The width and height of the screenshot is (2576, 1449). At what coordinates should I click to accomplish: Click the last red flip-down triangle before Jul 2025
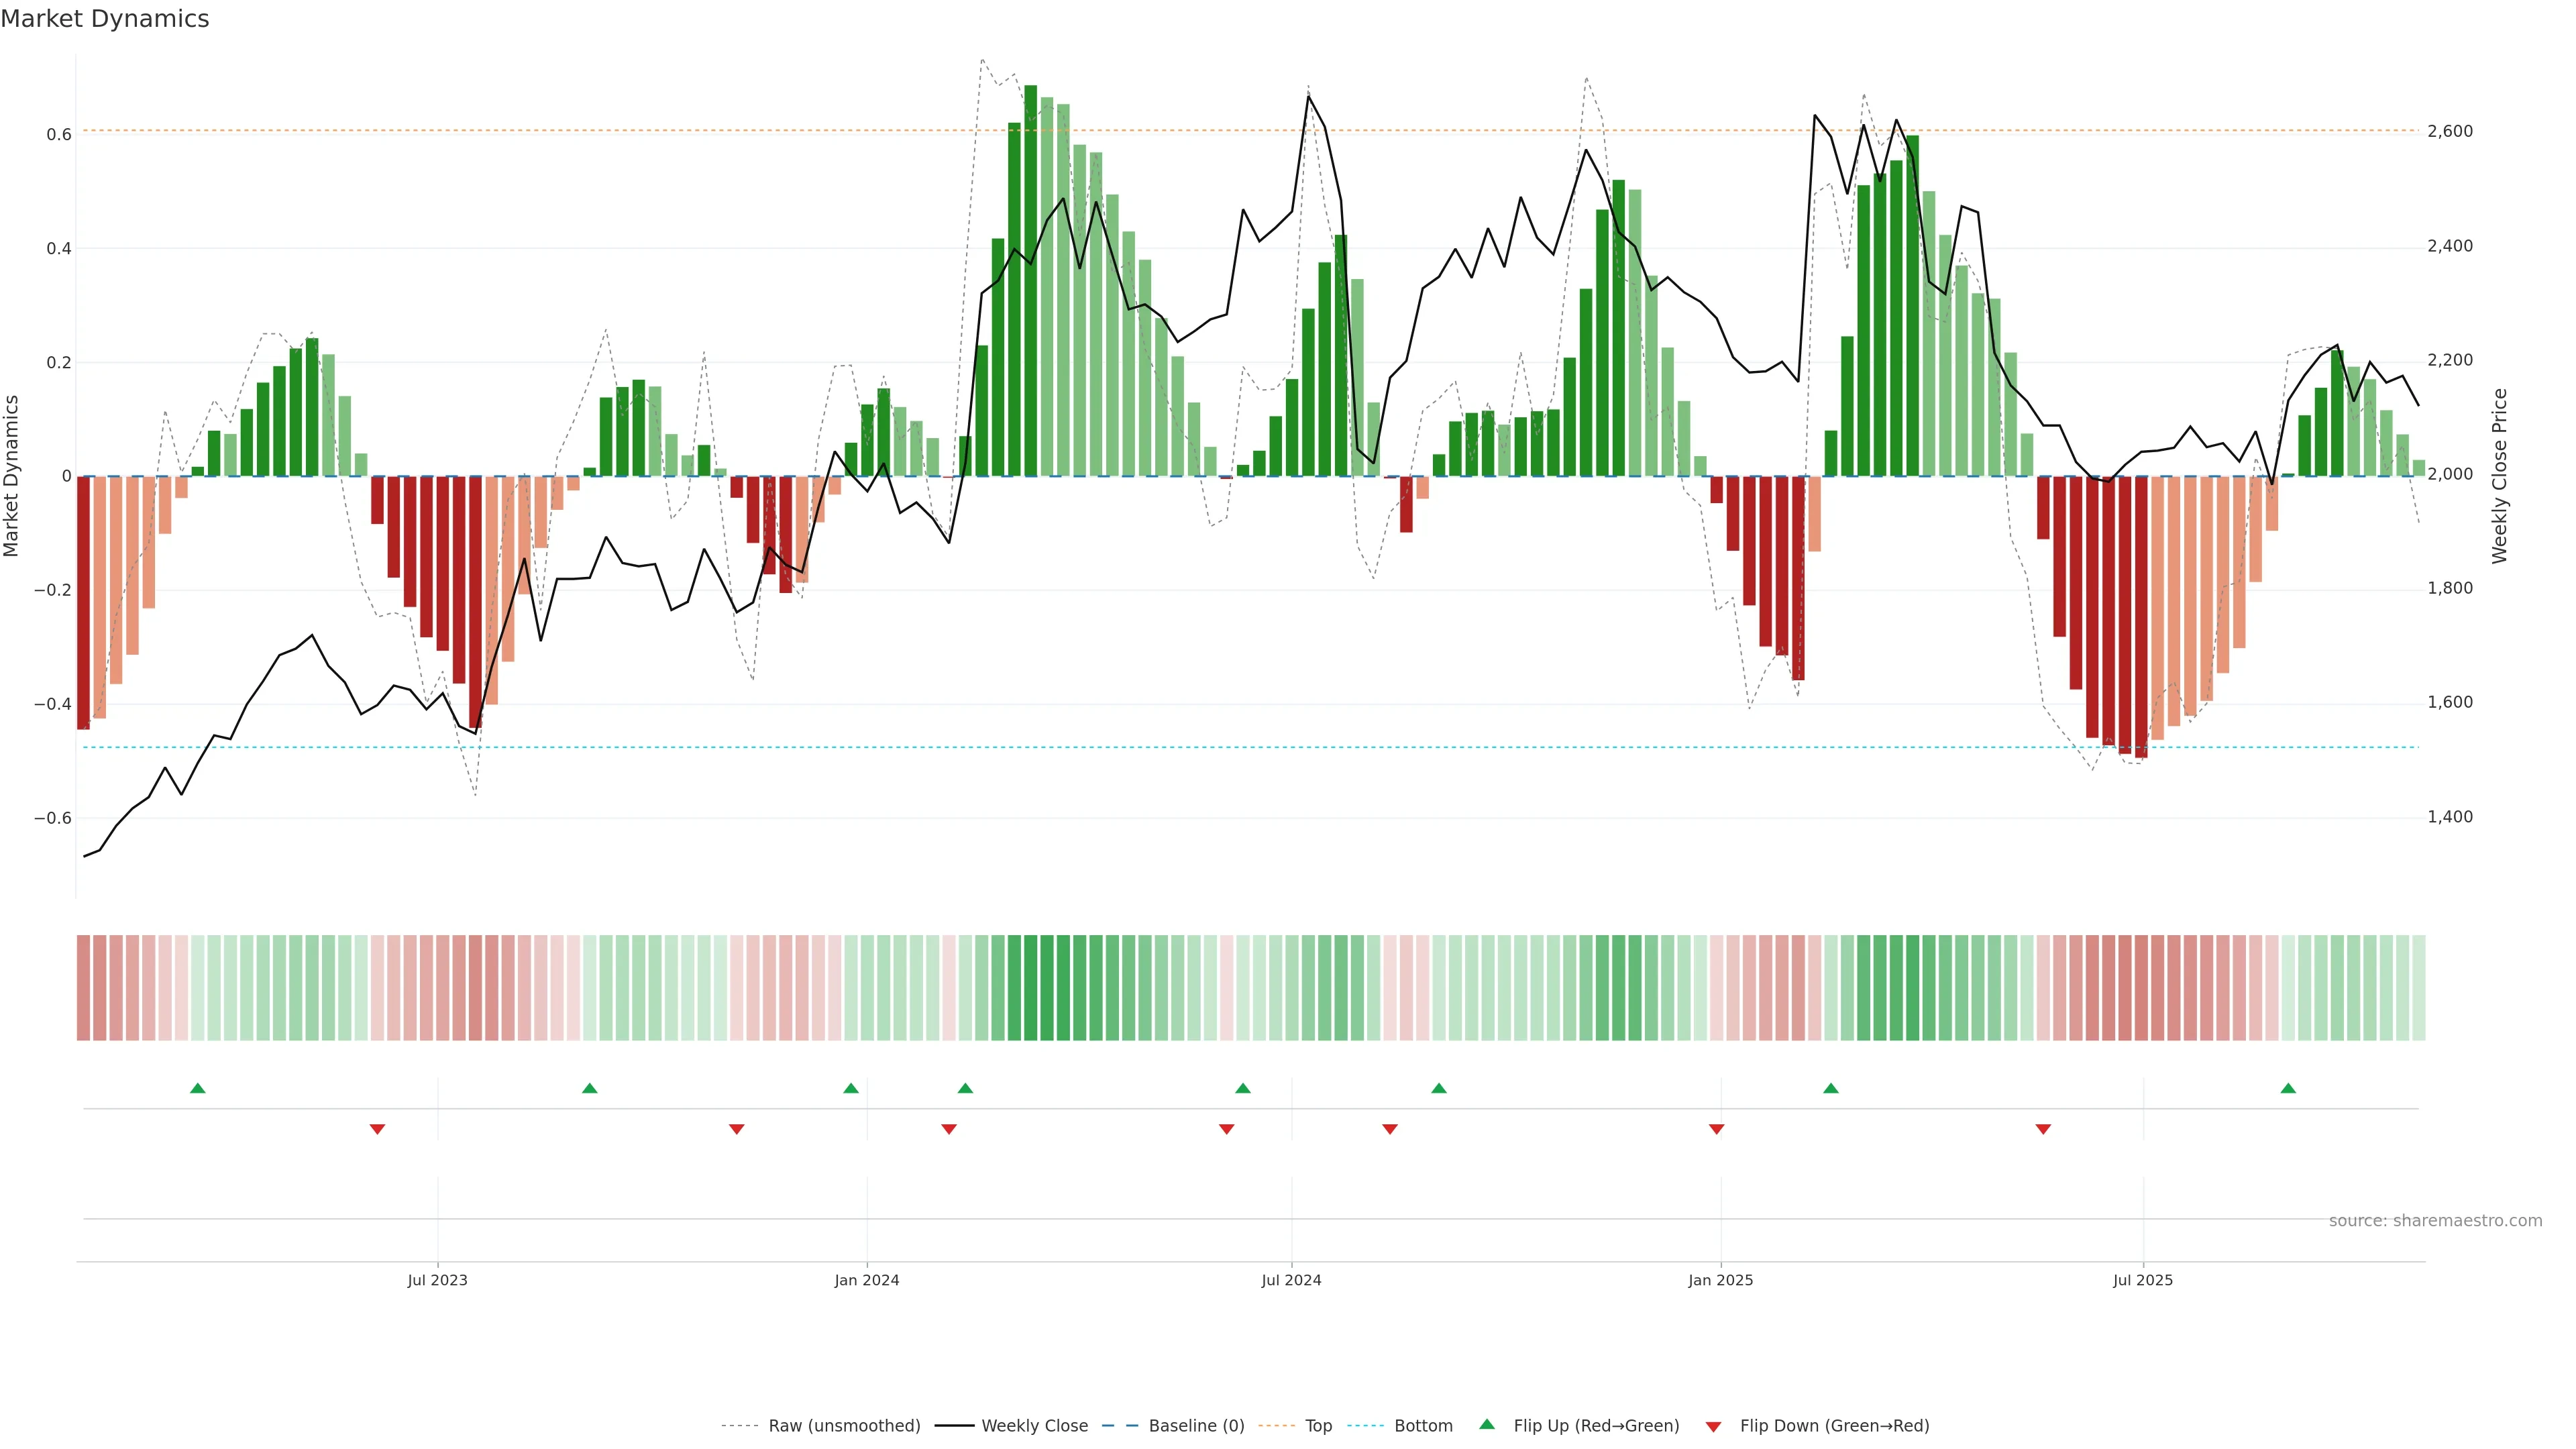[2043, 1129]
